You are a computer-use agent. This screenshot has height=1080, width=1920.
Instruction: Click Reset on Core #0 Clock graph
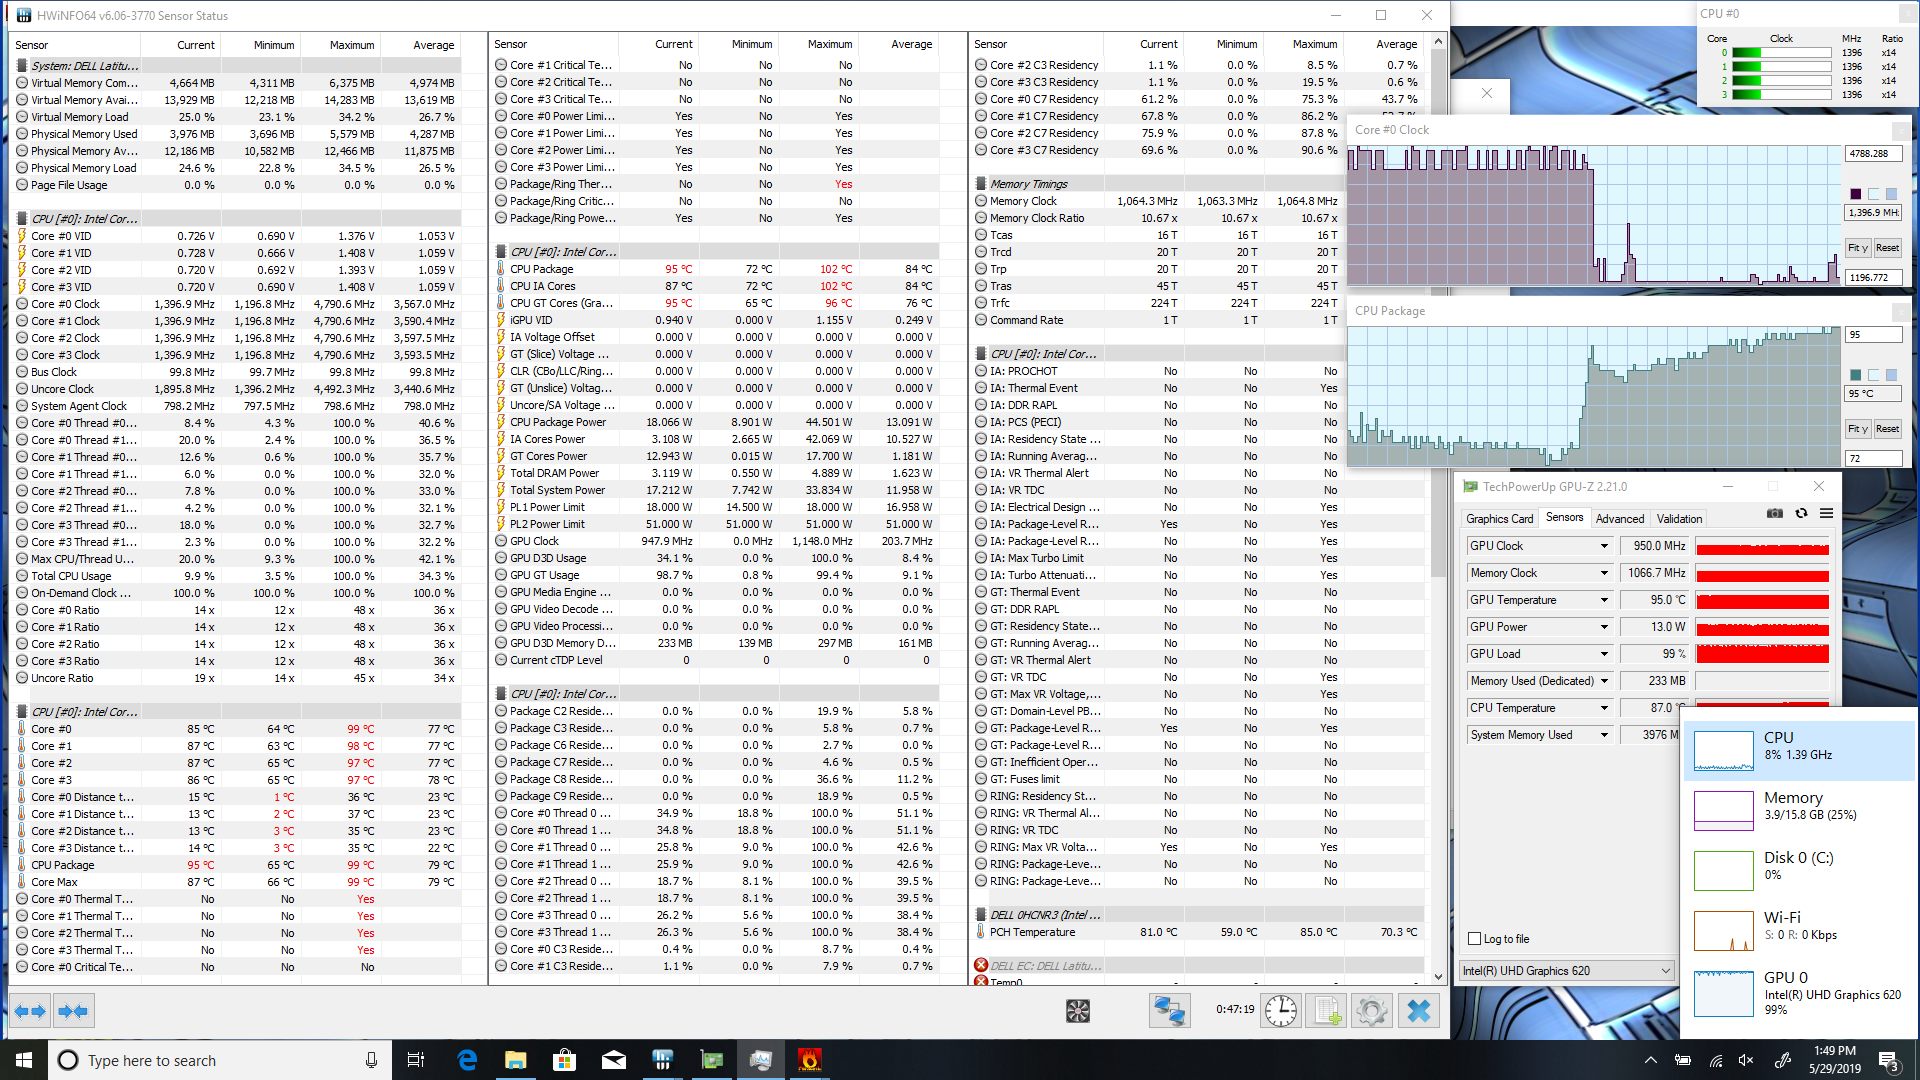(x=1887, y=248)
